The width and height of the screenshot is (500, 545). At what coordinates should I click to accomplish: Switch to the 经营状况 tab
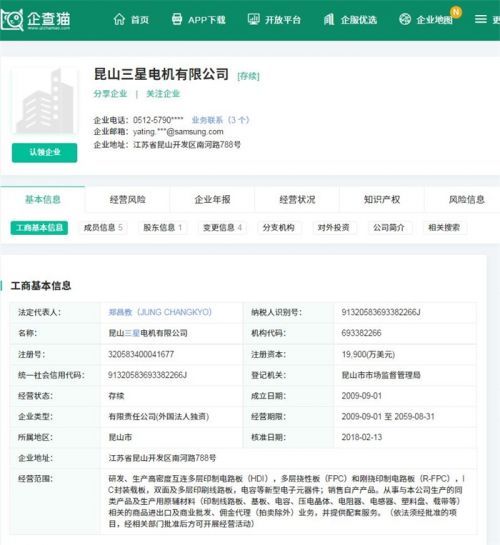297,200
